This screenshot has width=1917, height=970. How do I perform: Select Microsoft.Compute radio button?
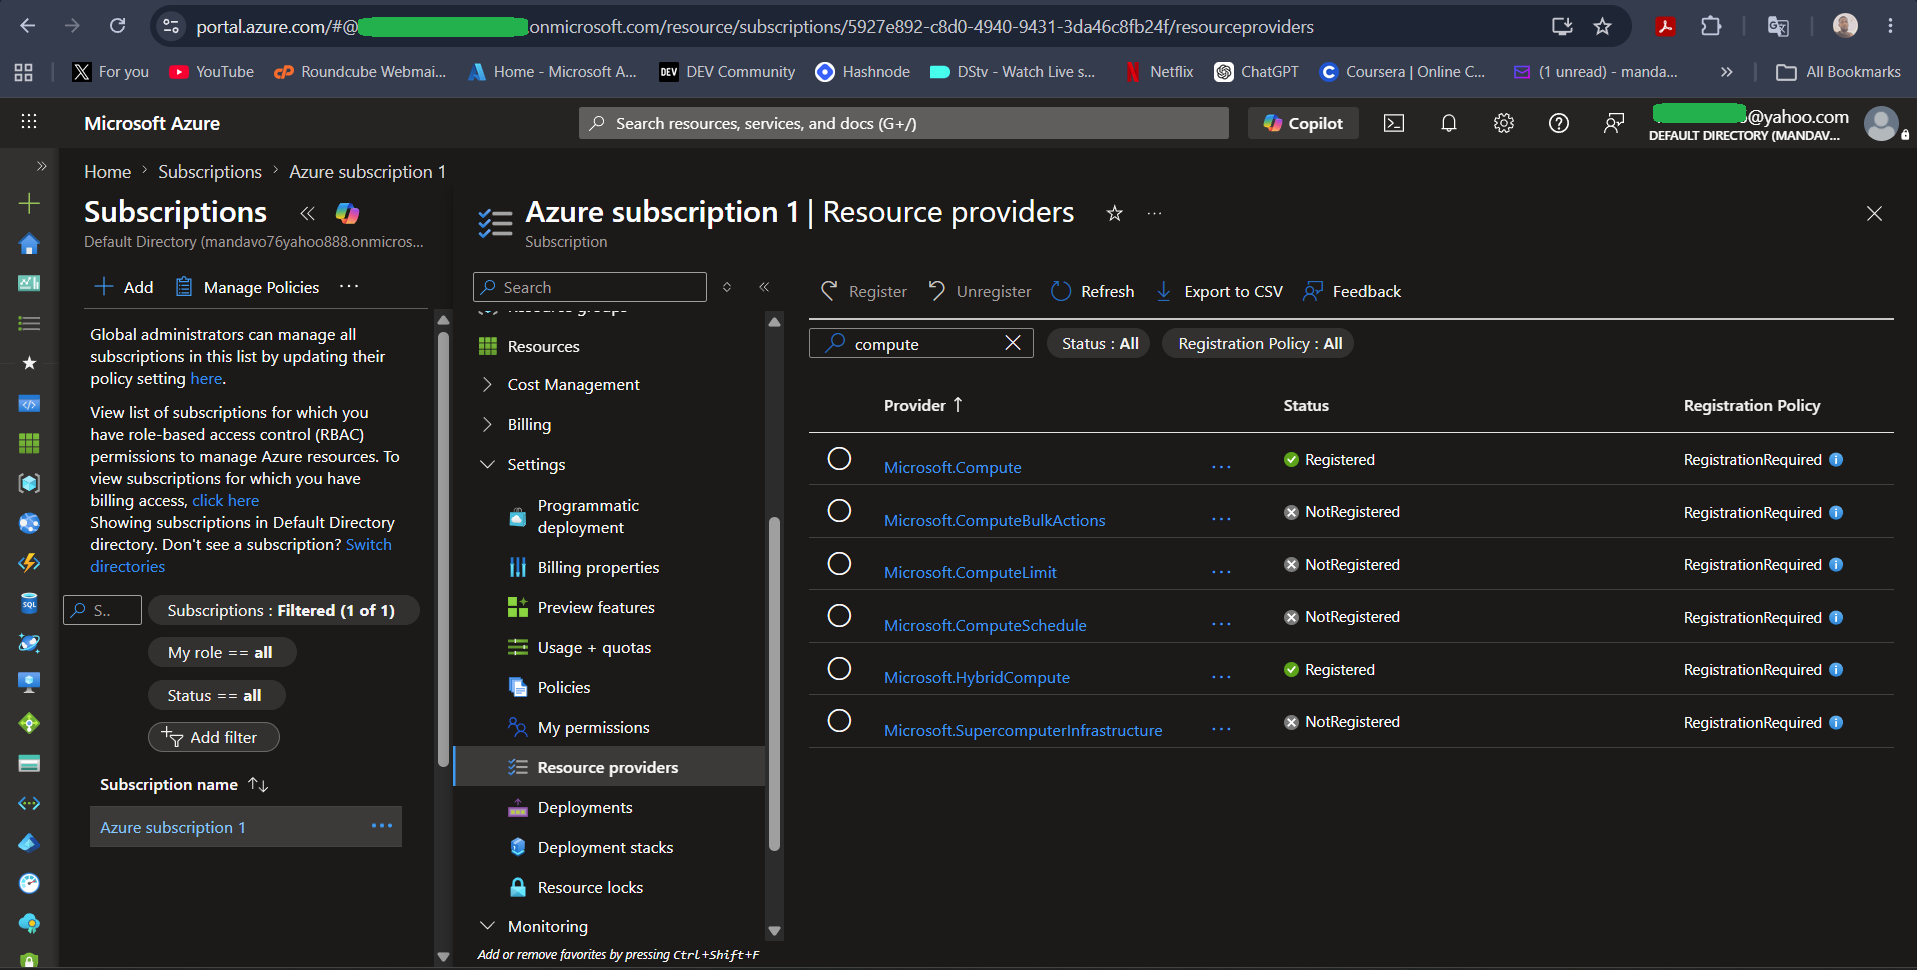click(839, 458)
